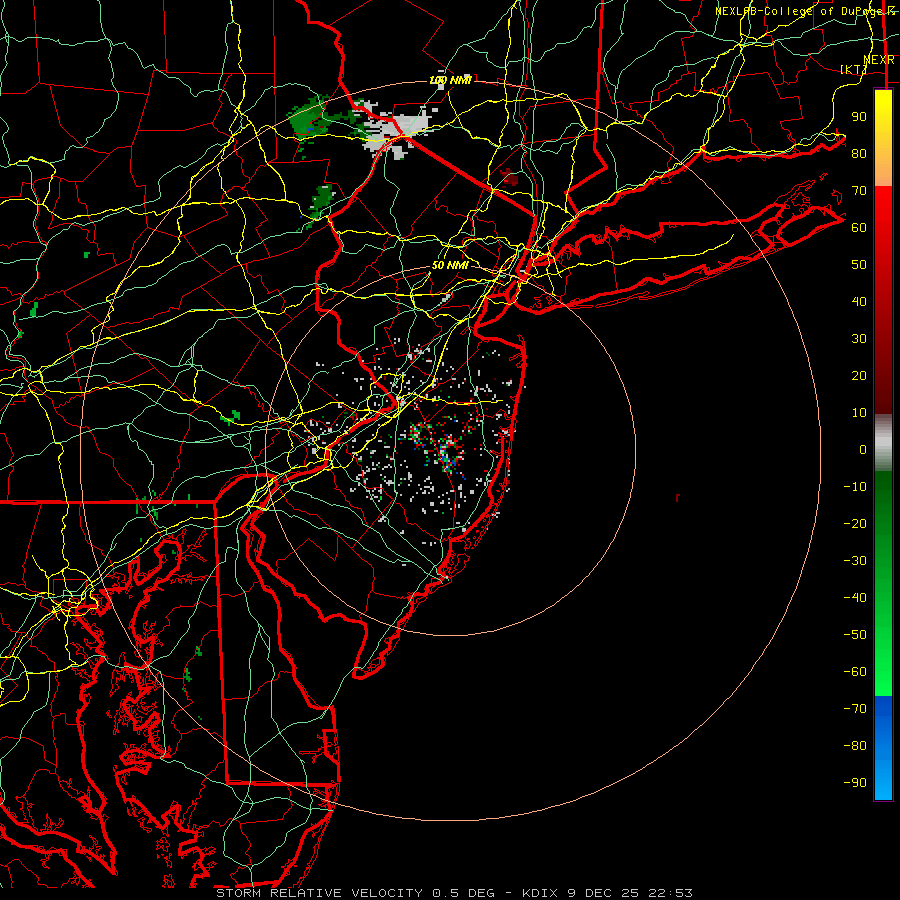Click the "9 DEC 25" date in the caption
This screenshot has height=900, width=900.
[x=604, y=893]
